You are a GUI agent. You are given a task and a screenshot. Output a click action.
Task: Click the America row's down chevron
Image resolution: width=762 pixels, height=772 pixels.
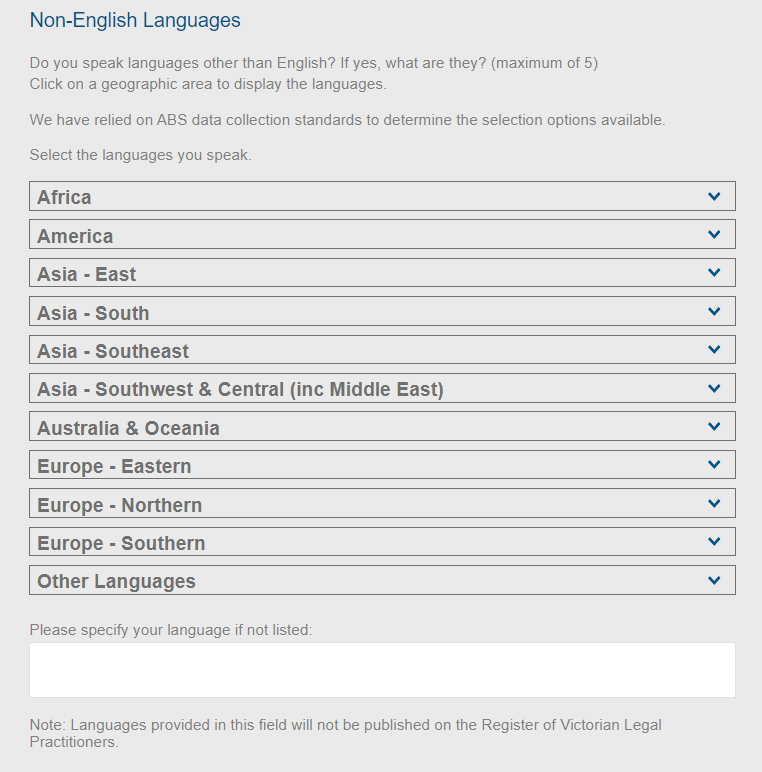click(x=714, y=235)
